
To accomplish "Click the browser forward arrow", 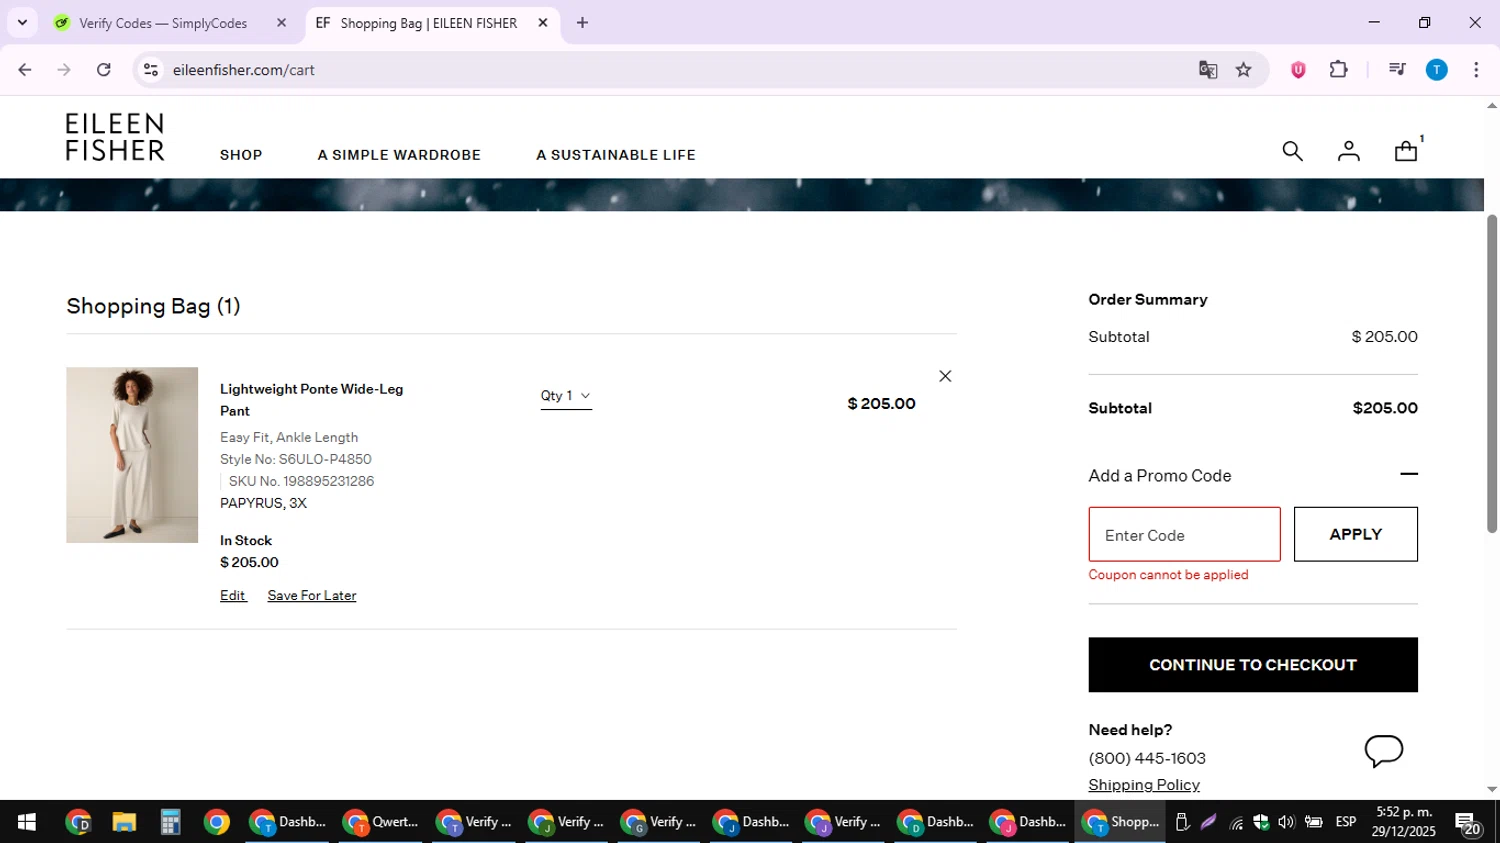I will tap(64, 70).
